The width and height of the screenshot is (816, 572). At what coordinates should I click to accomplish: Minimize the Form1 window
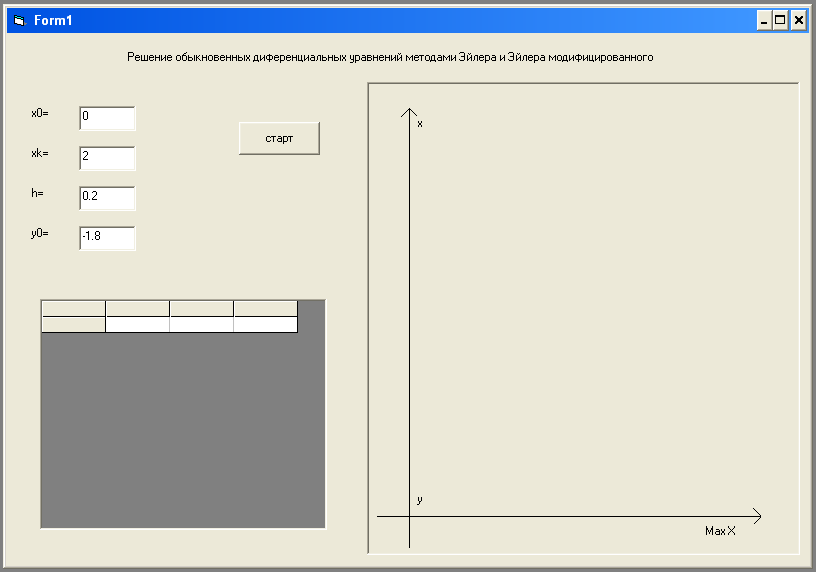[x=763, y=21]
